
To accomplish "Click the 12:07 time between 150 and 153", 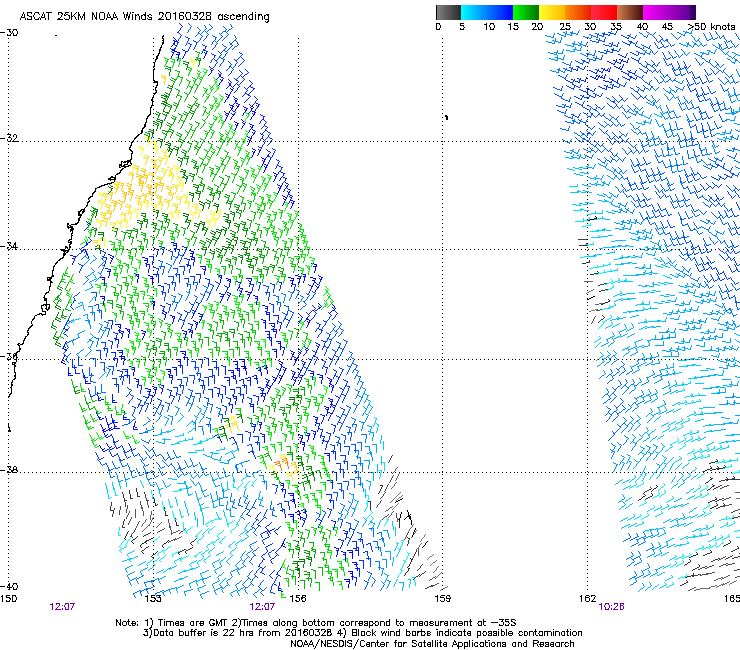I will click(x=62, y=607).
